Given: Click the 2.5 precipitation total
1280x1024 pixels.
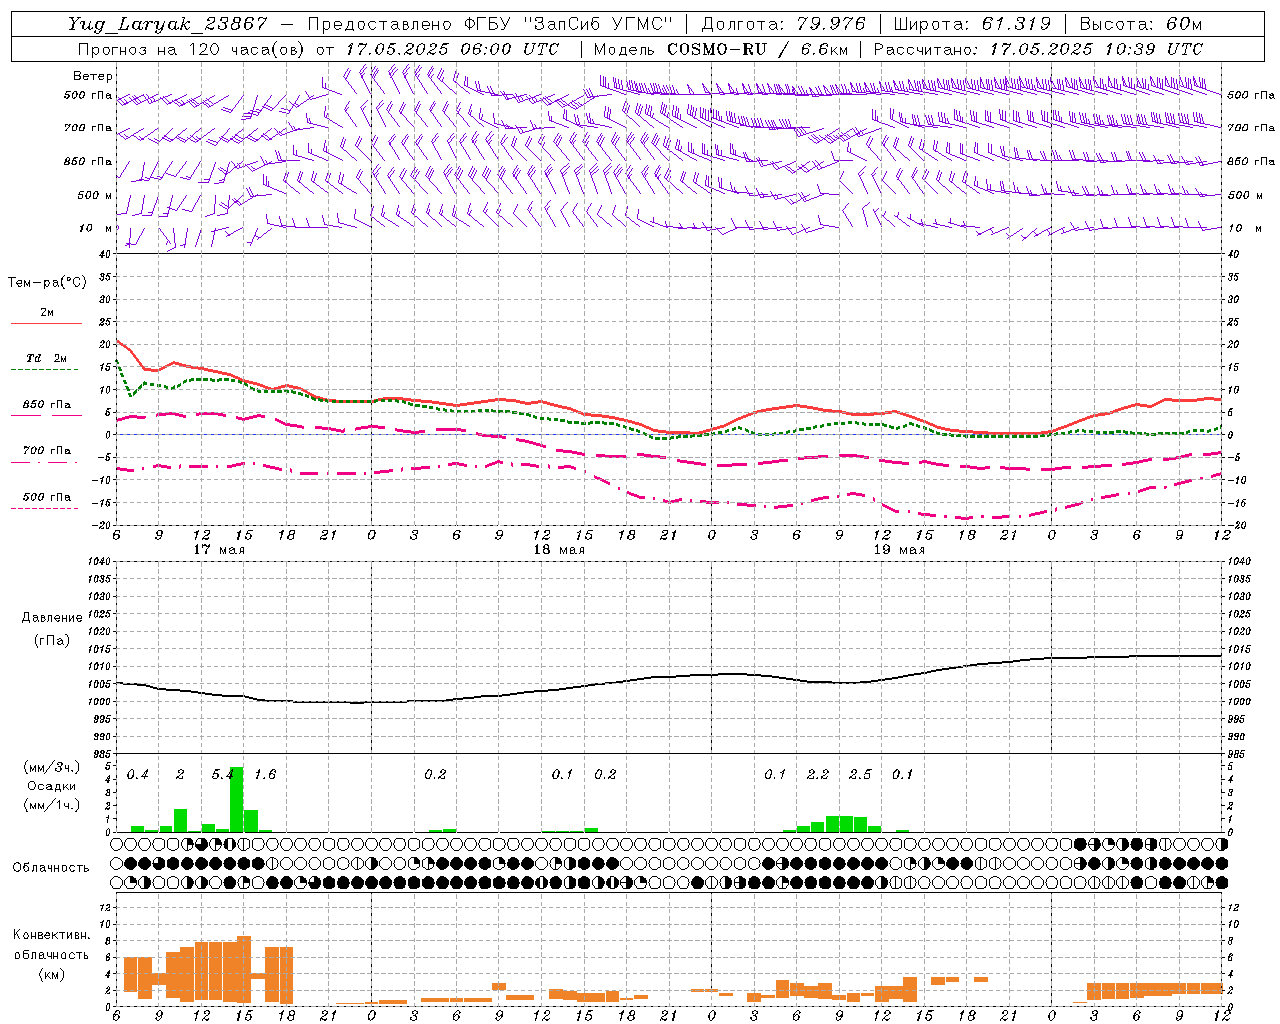Looking at the screenshot, I should (x=860, y=774).
